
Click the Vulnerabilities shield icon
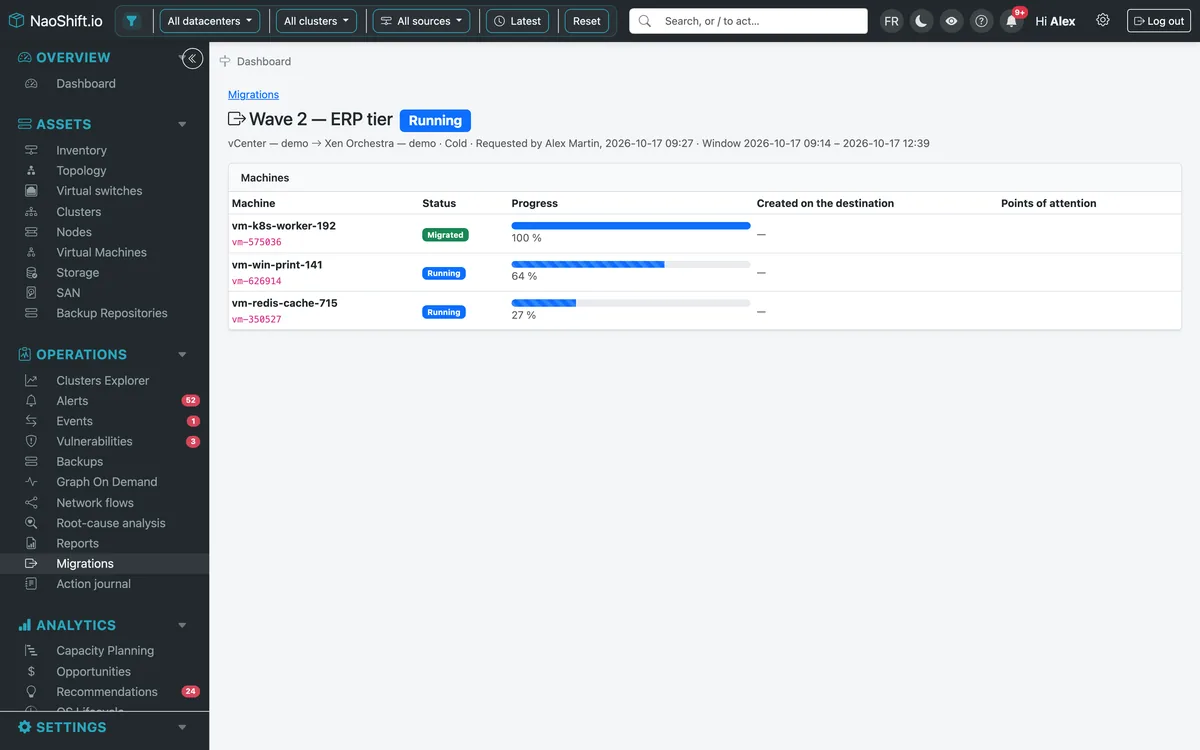pos(32,441)
